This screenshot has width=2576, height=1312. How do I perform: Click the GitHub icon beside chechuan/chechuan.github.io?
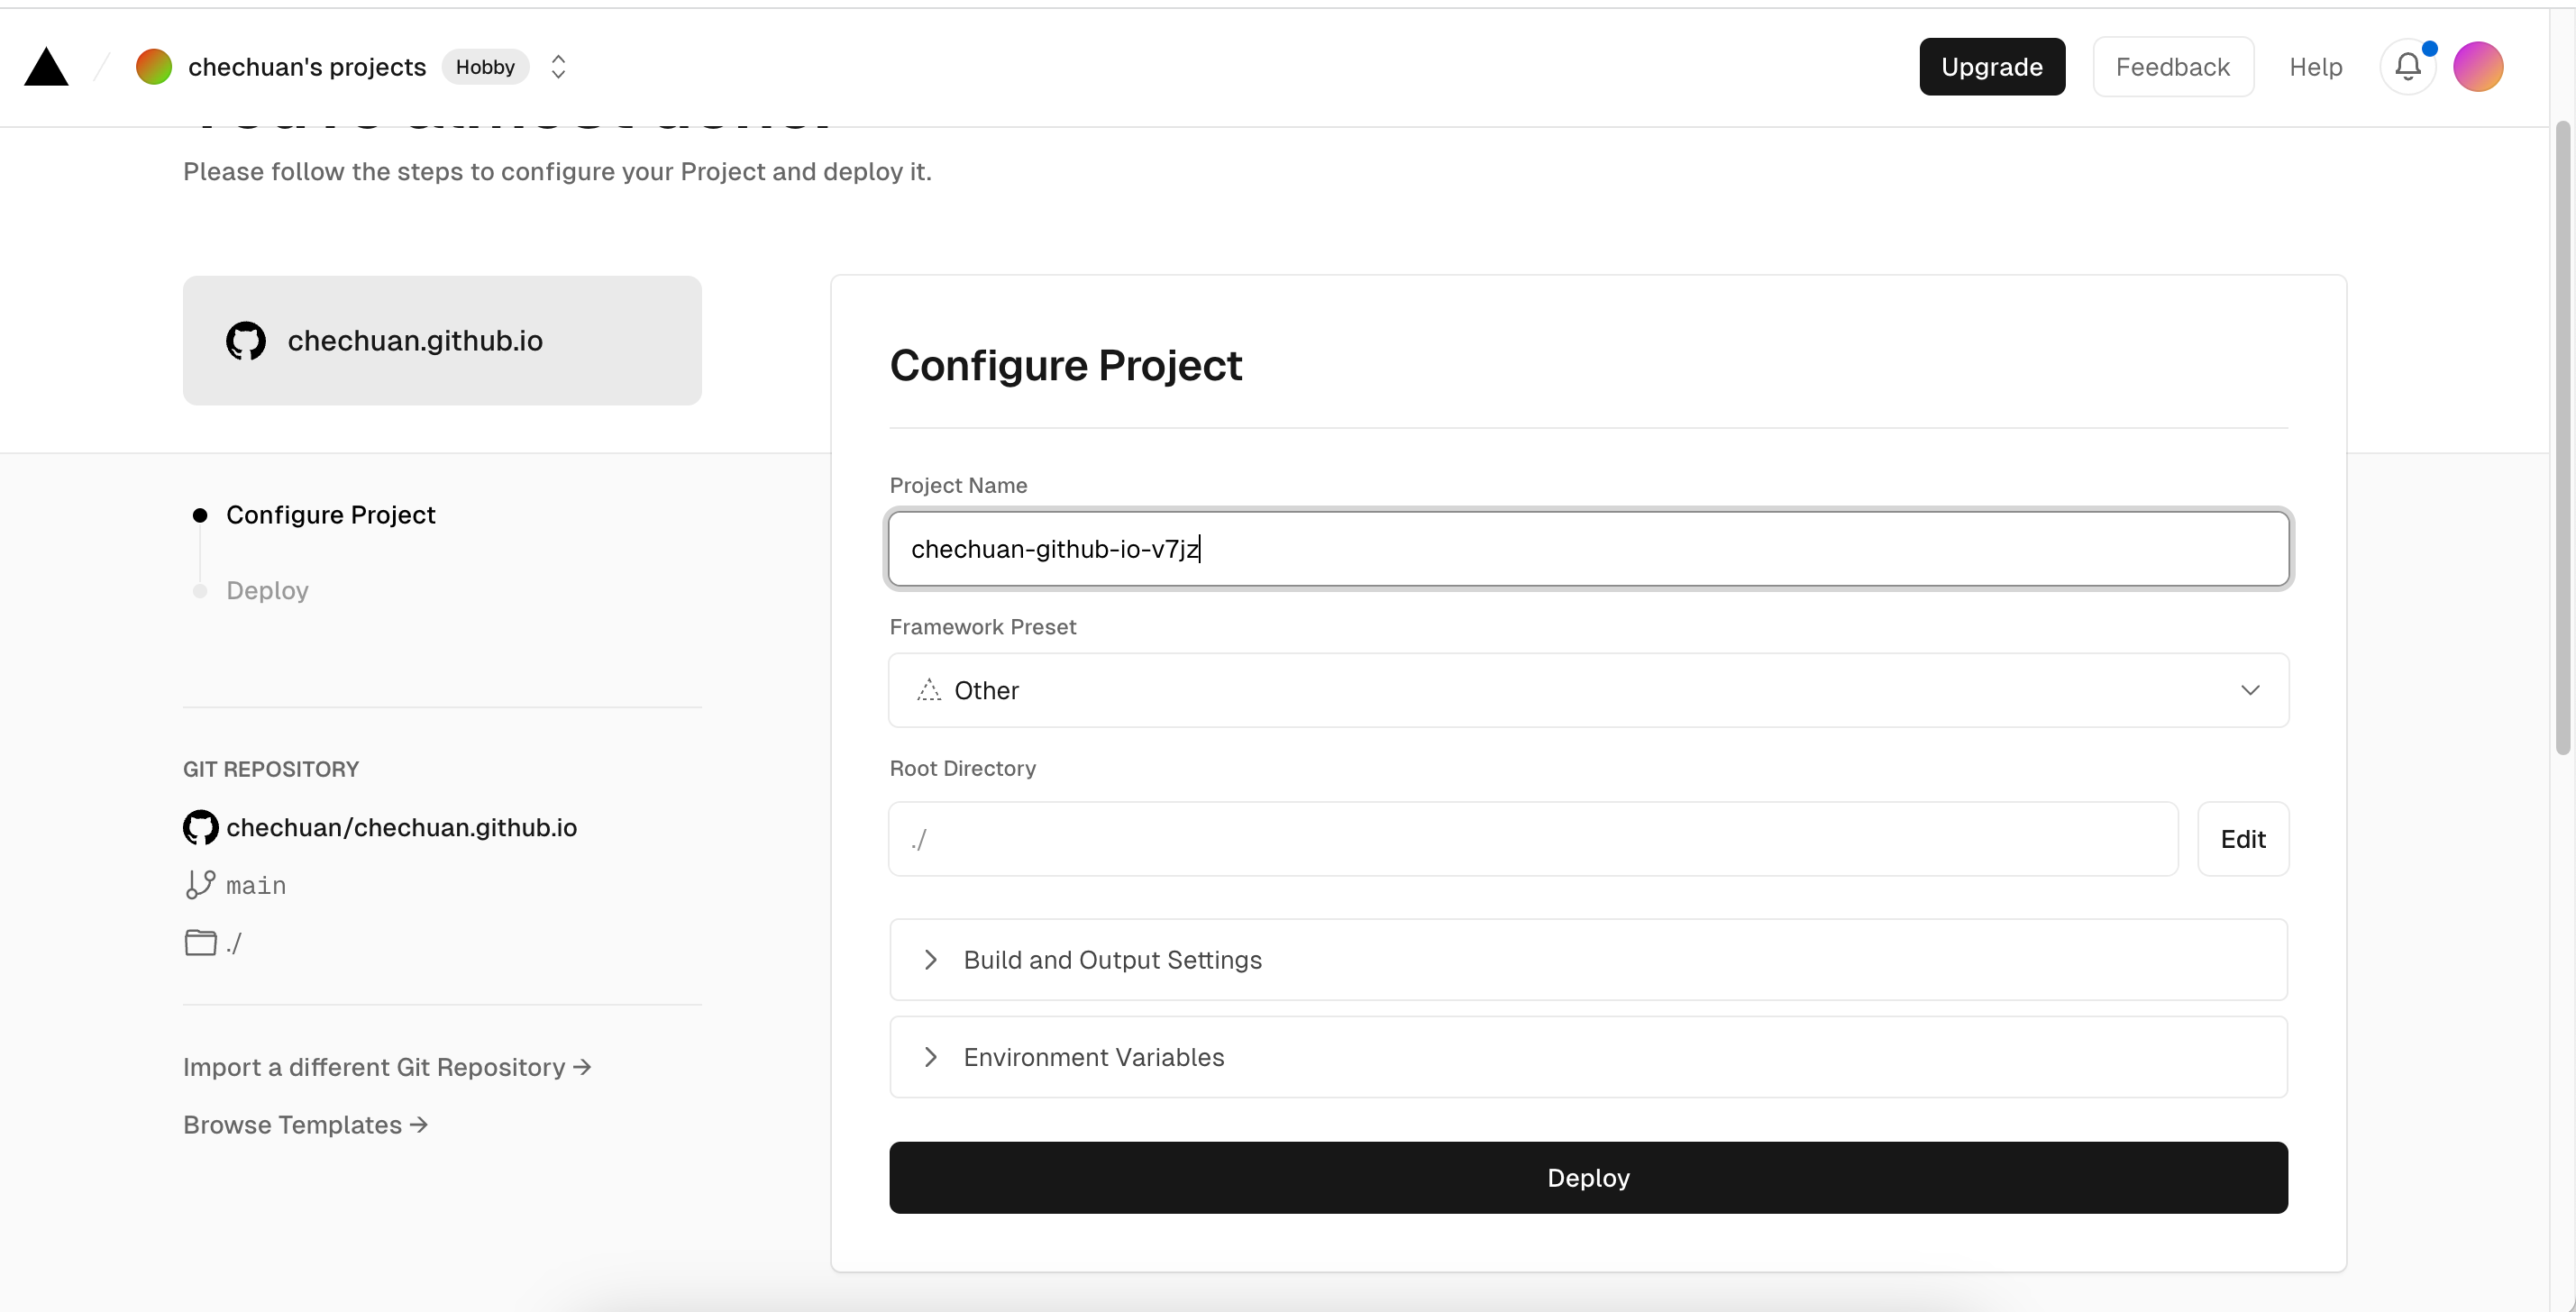[200, 827]
